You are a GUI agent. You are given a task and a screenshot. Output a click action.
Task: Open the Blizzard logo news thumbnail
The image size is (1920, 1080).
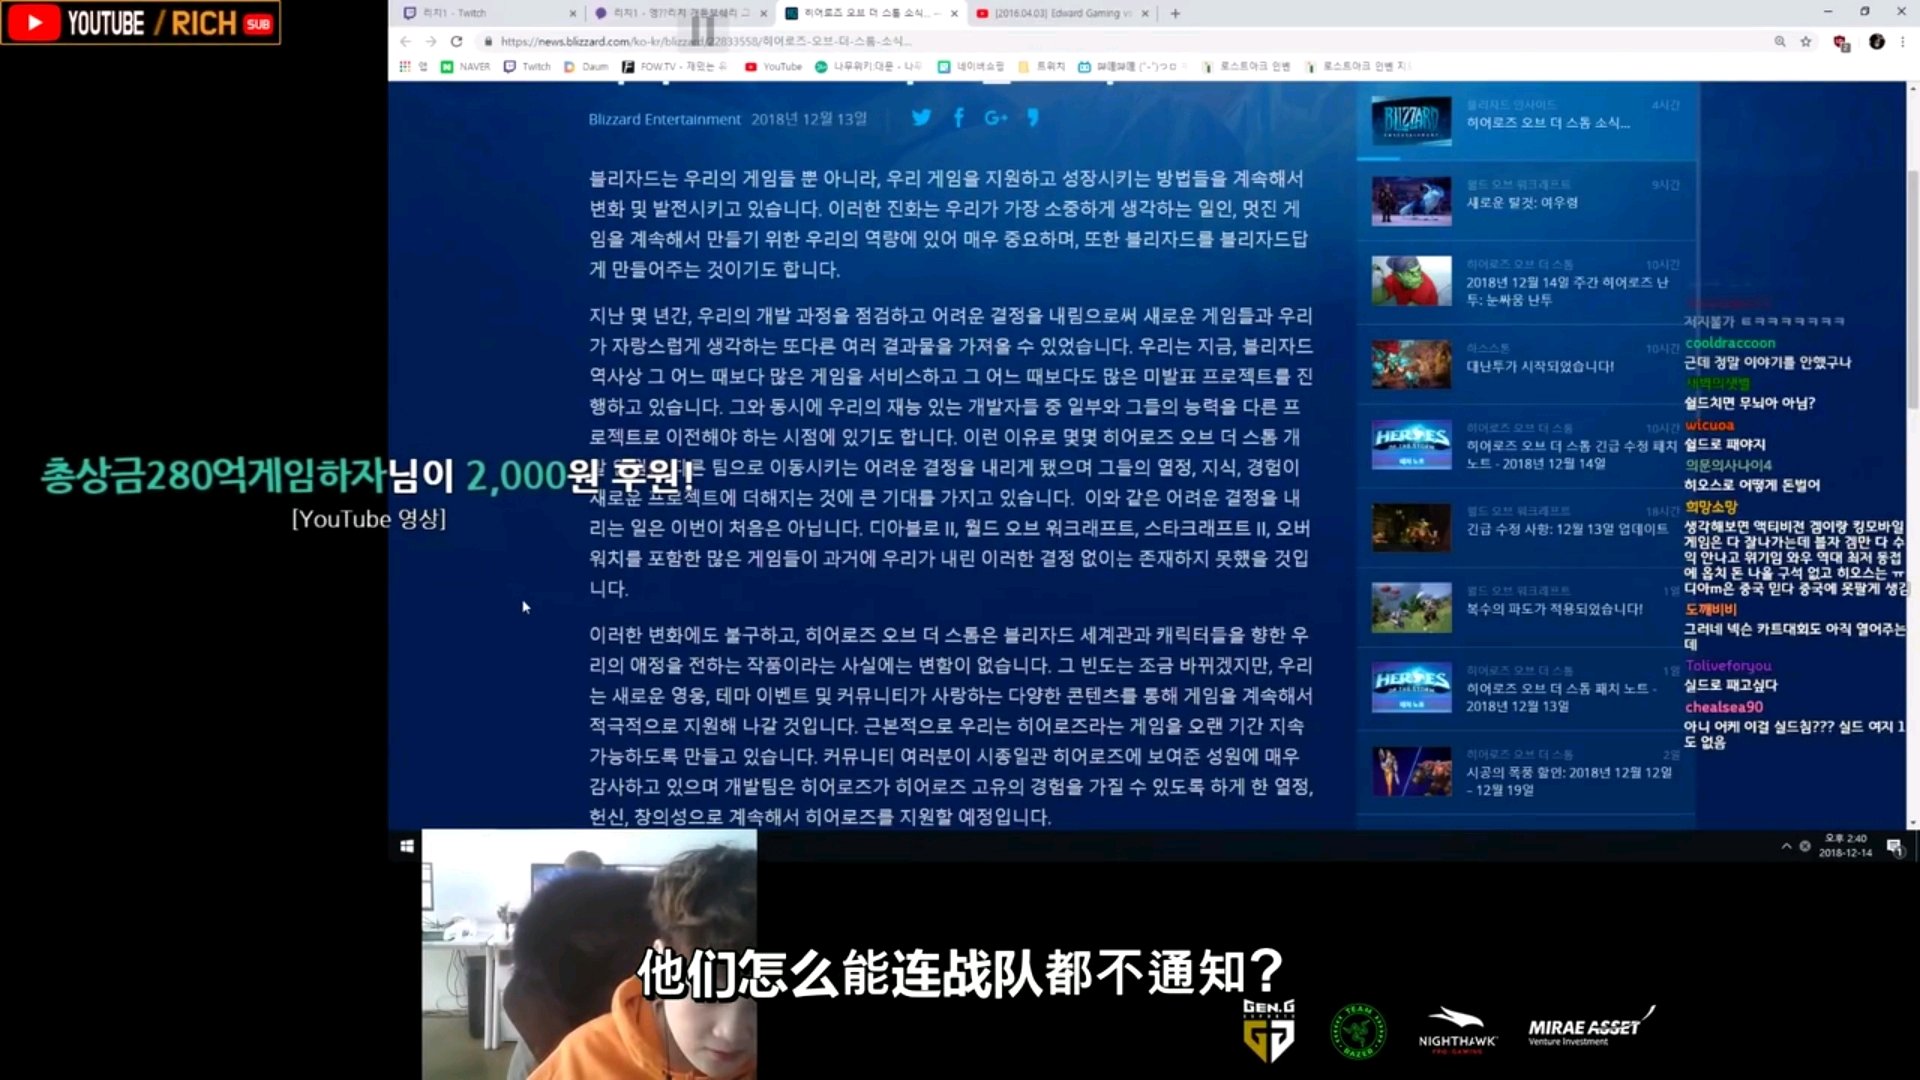pos(1411,121)
